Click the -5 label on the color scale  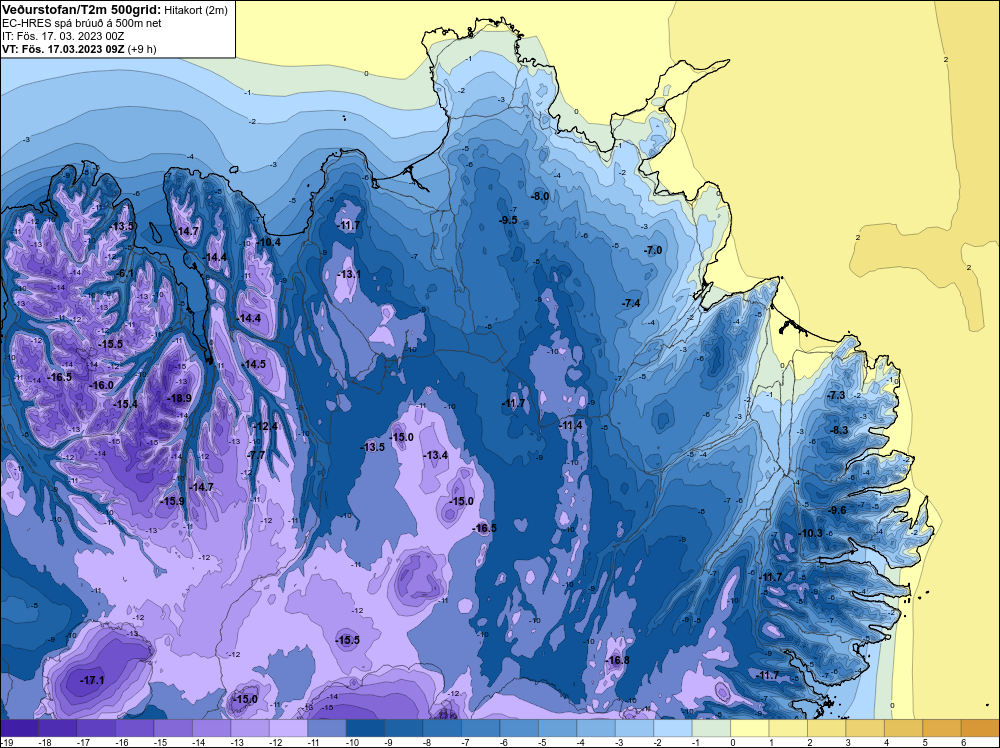point(542,742)
